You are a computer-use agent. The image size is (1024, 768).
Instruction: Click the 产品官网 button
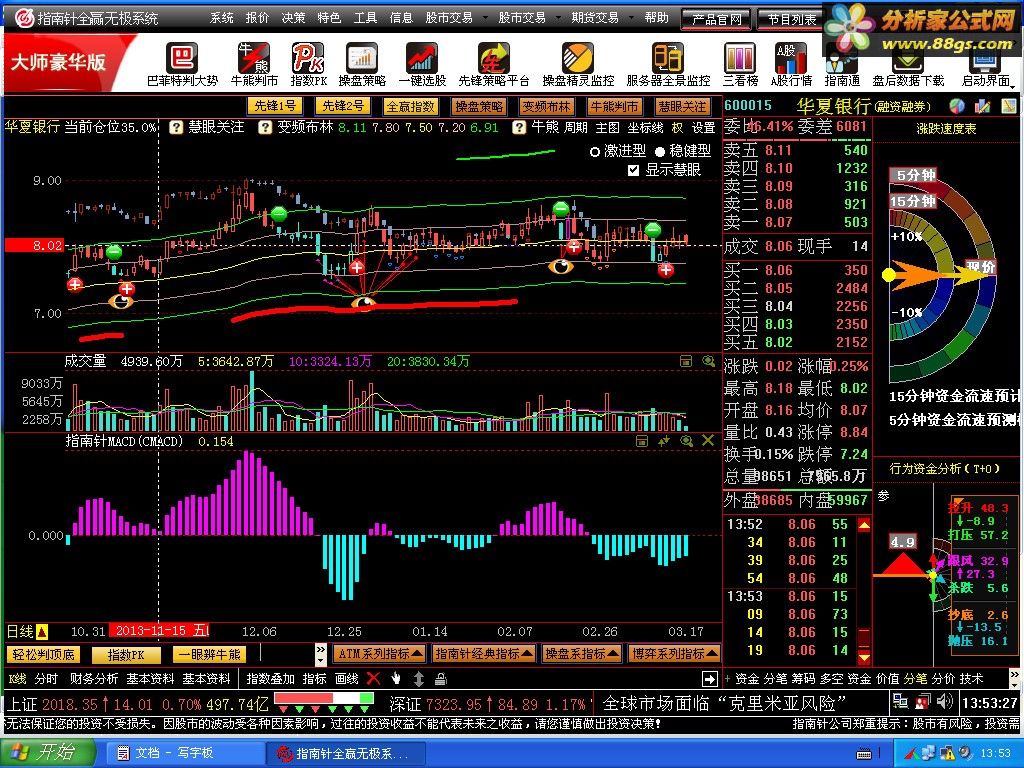716,20
